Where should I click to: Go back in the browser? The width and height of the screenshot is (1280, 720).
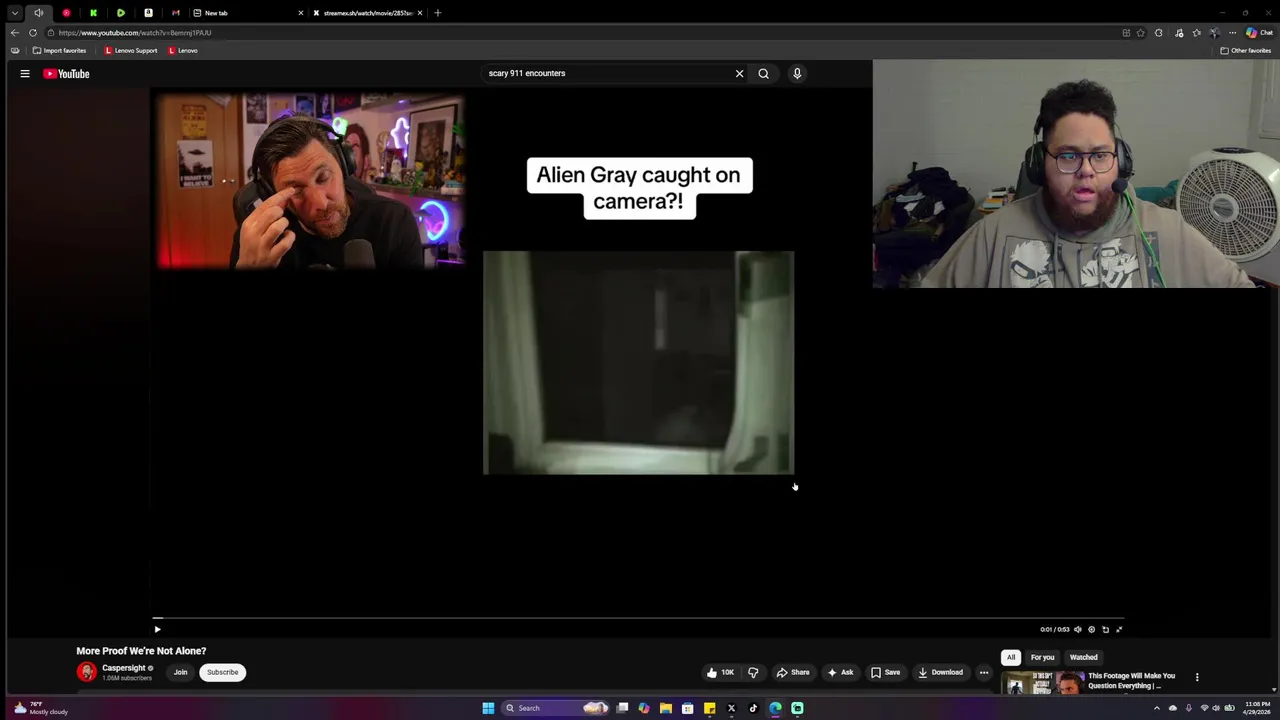(x=14, y=32)
